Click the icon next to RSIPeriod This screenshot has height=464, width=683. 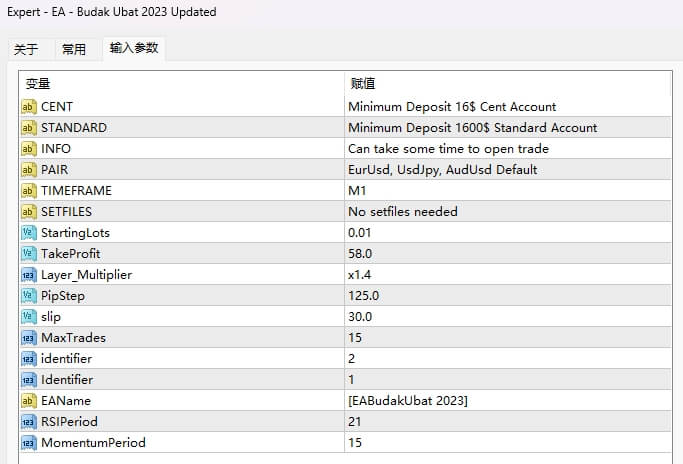28,422
